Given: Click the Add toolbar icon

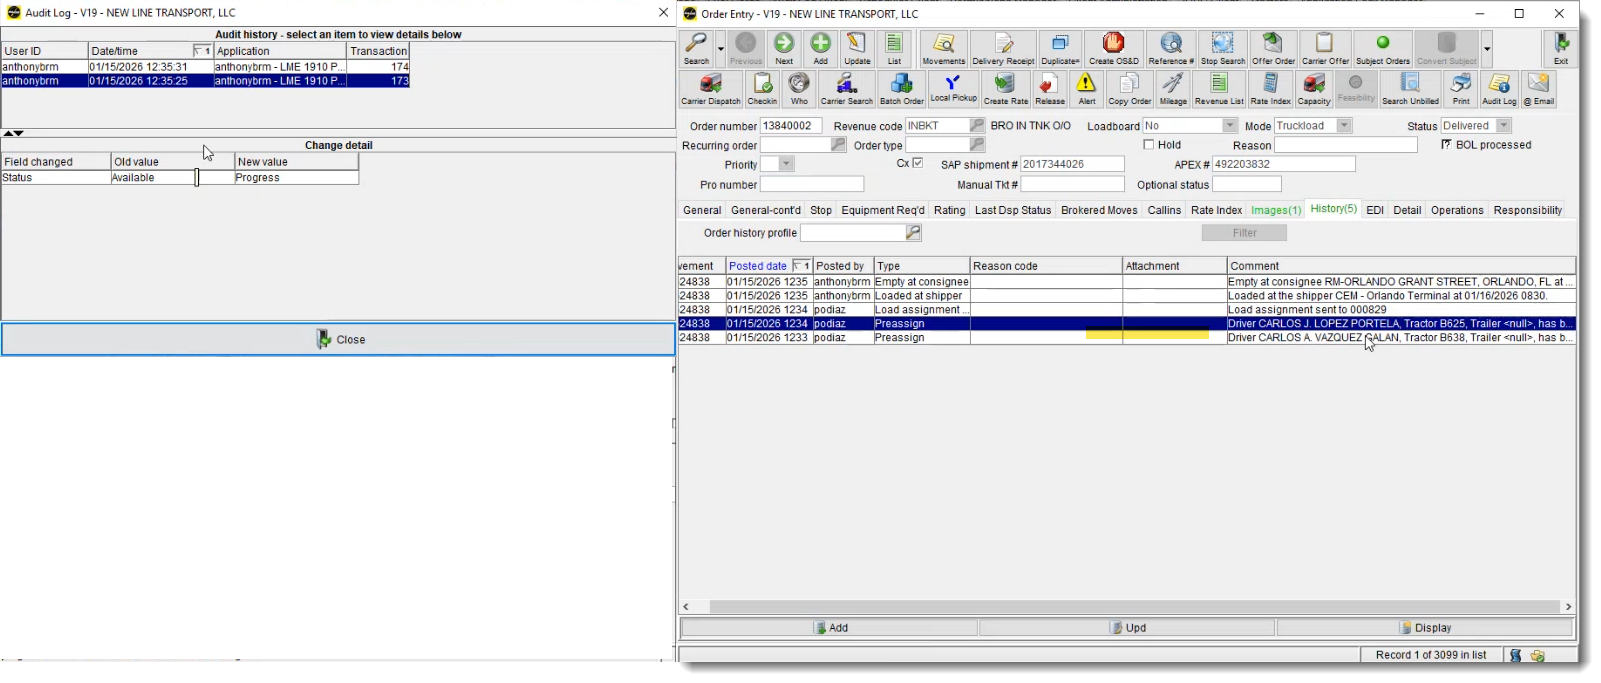Looking at the screenshot, I should [x=820, y=48].
